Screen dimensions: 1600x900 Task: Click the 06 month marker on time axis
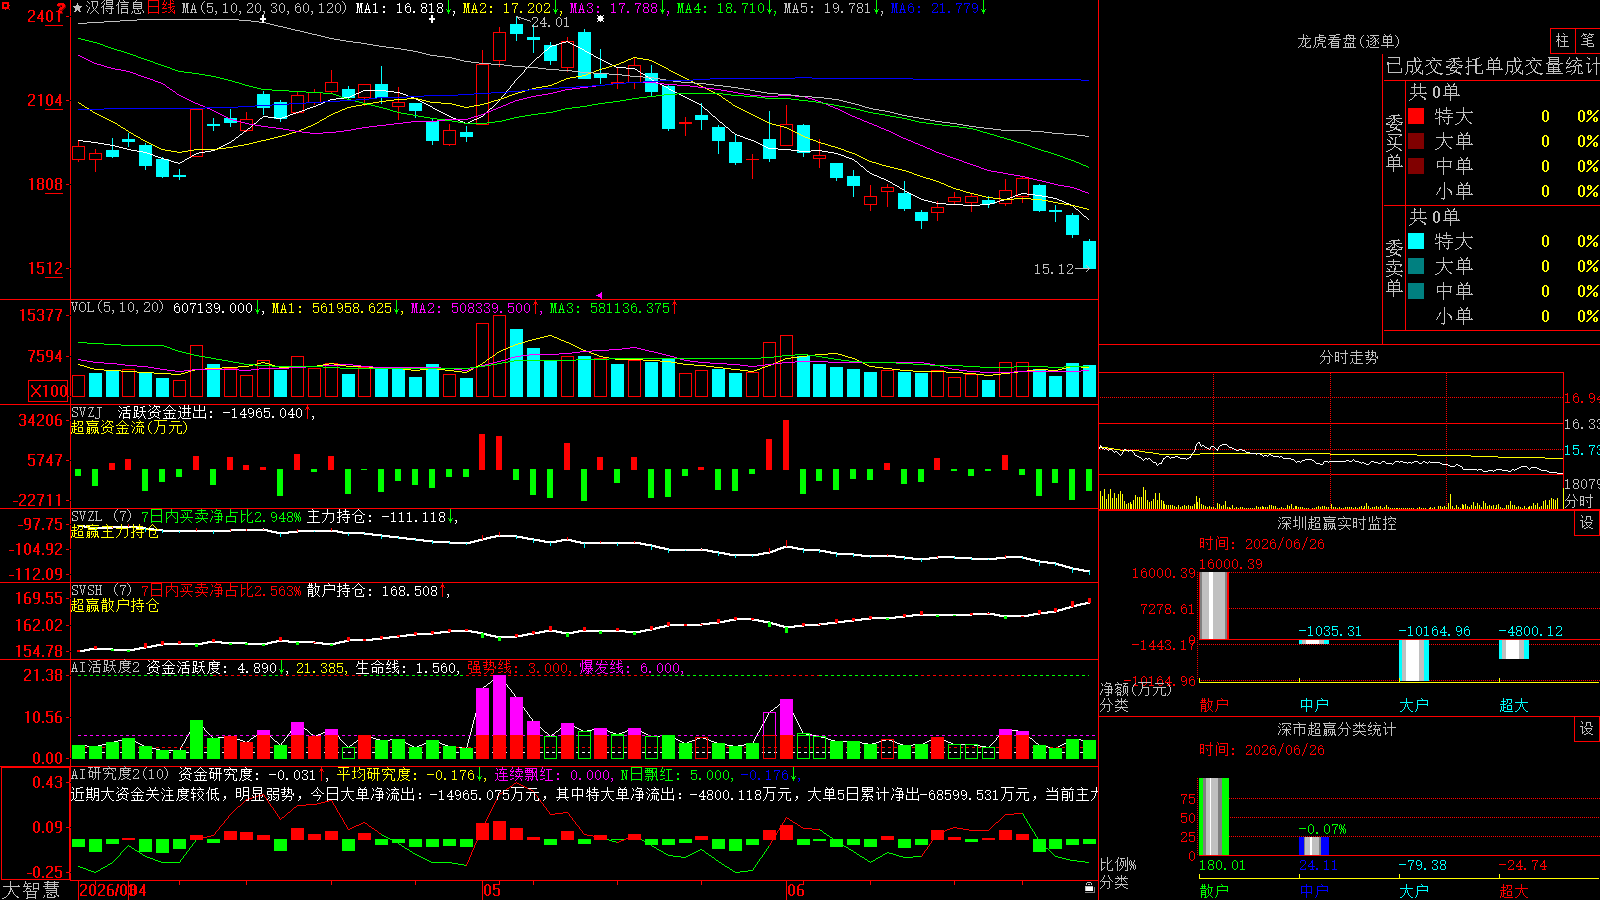pos(796,890)
